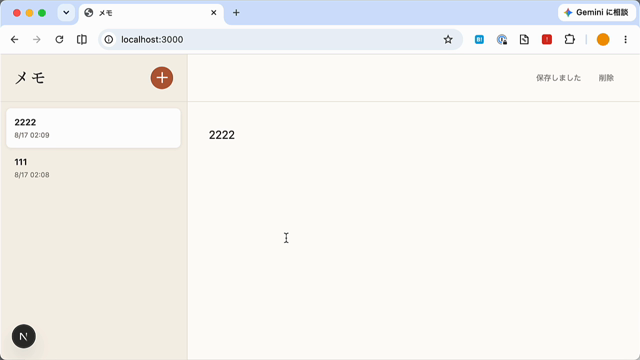Go forward in browser history
Screen dimensions: 640x360
click(x=37, y=40)
